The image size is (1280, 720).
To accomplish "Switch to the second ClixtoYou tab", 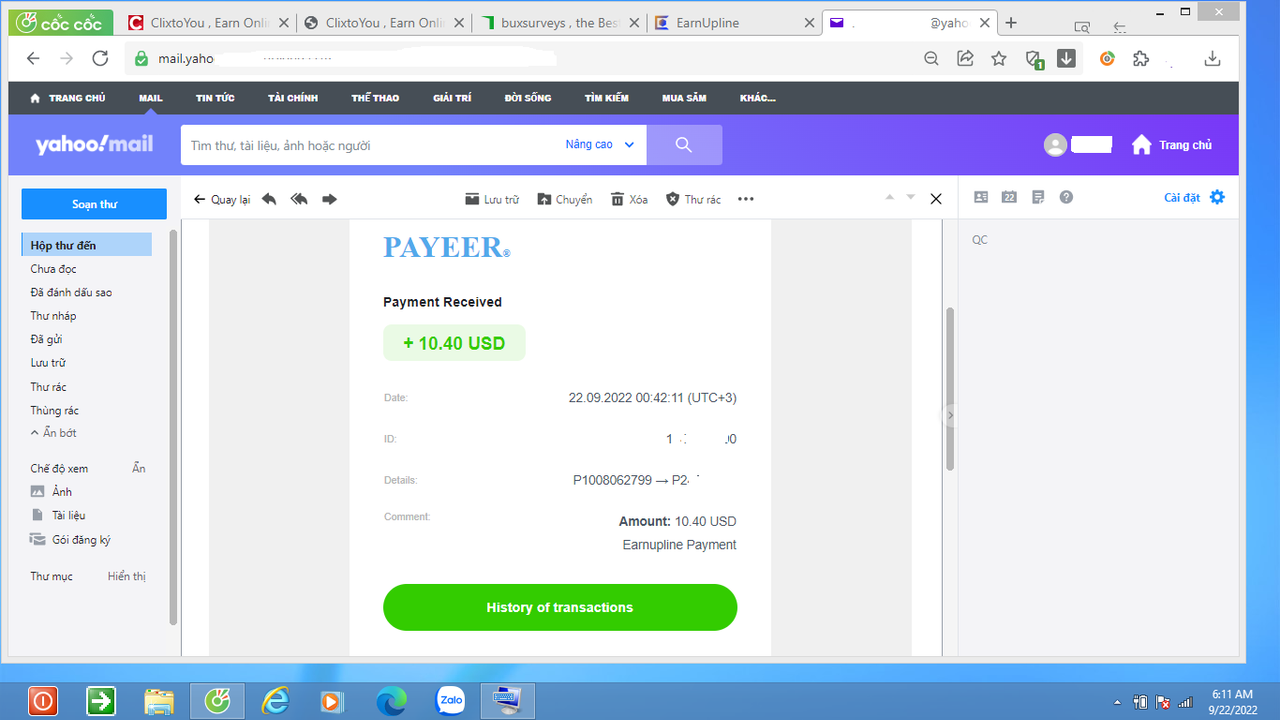I will coord(386,23).
